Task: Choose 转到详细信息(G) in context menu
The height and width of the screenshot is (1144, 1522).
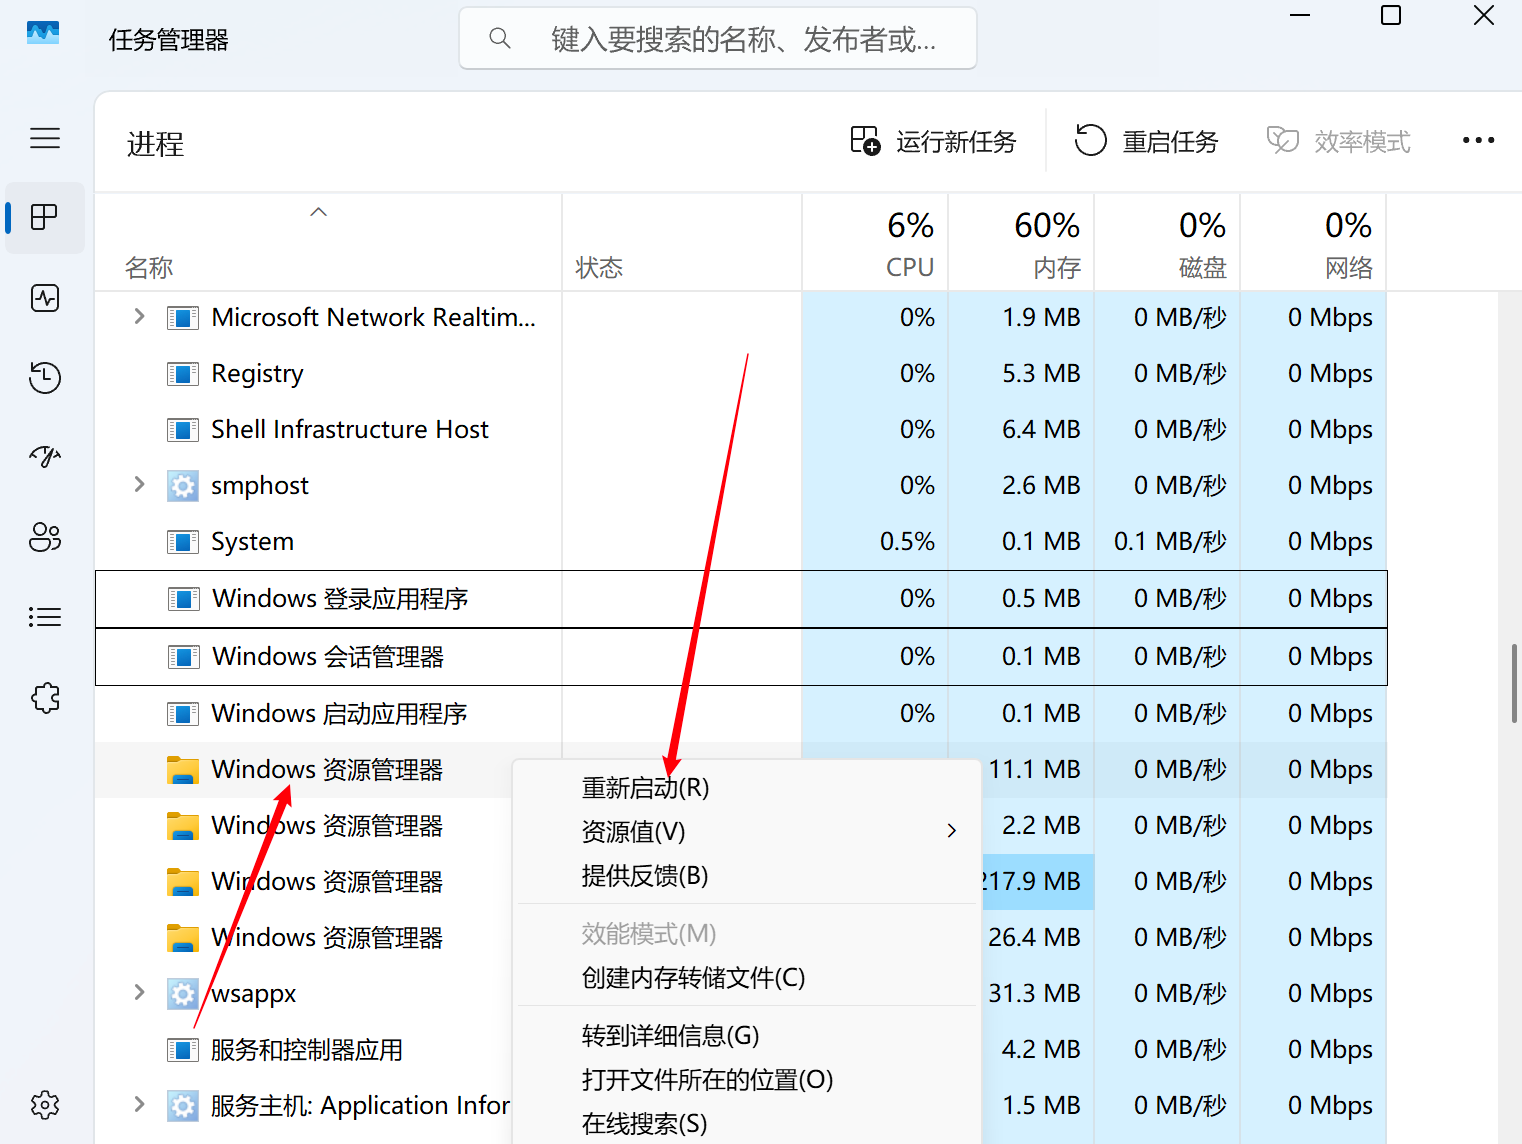Action: tap(746, 1036)
